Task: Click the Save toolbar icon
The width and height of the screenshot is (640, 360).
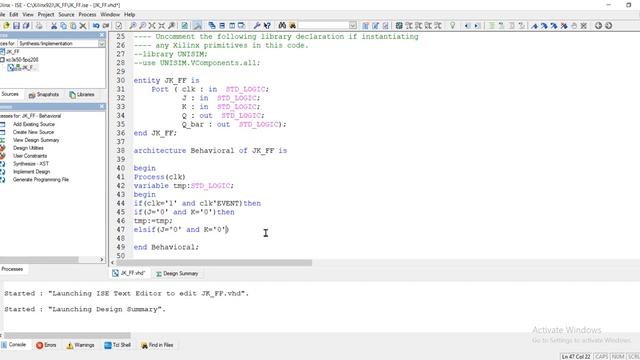Action: coord(16,26)
